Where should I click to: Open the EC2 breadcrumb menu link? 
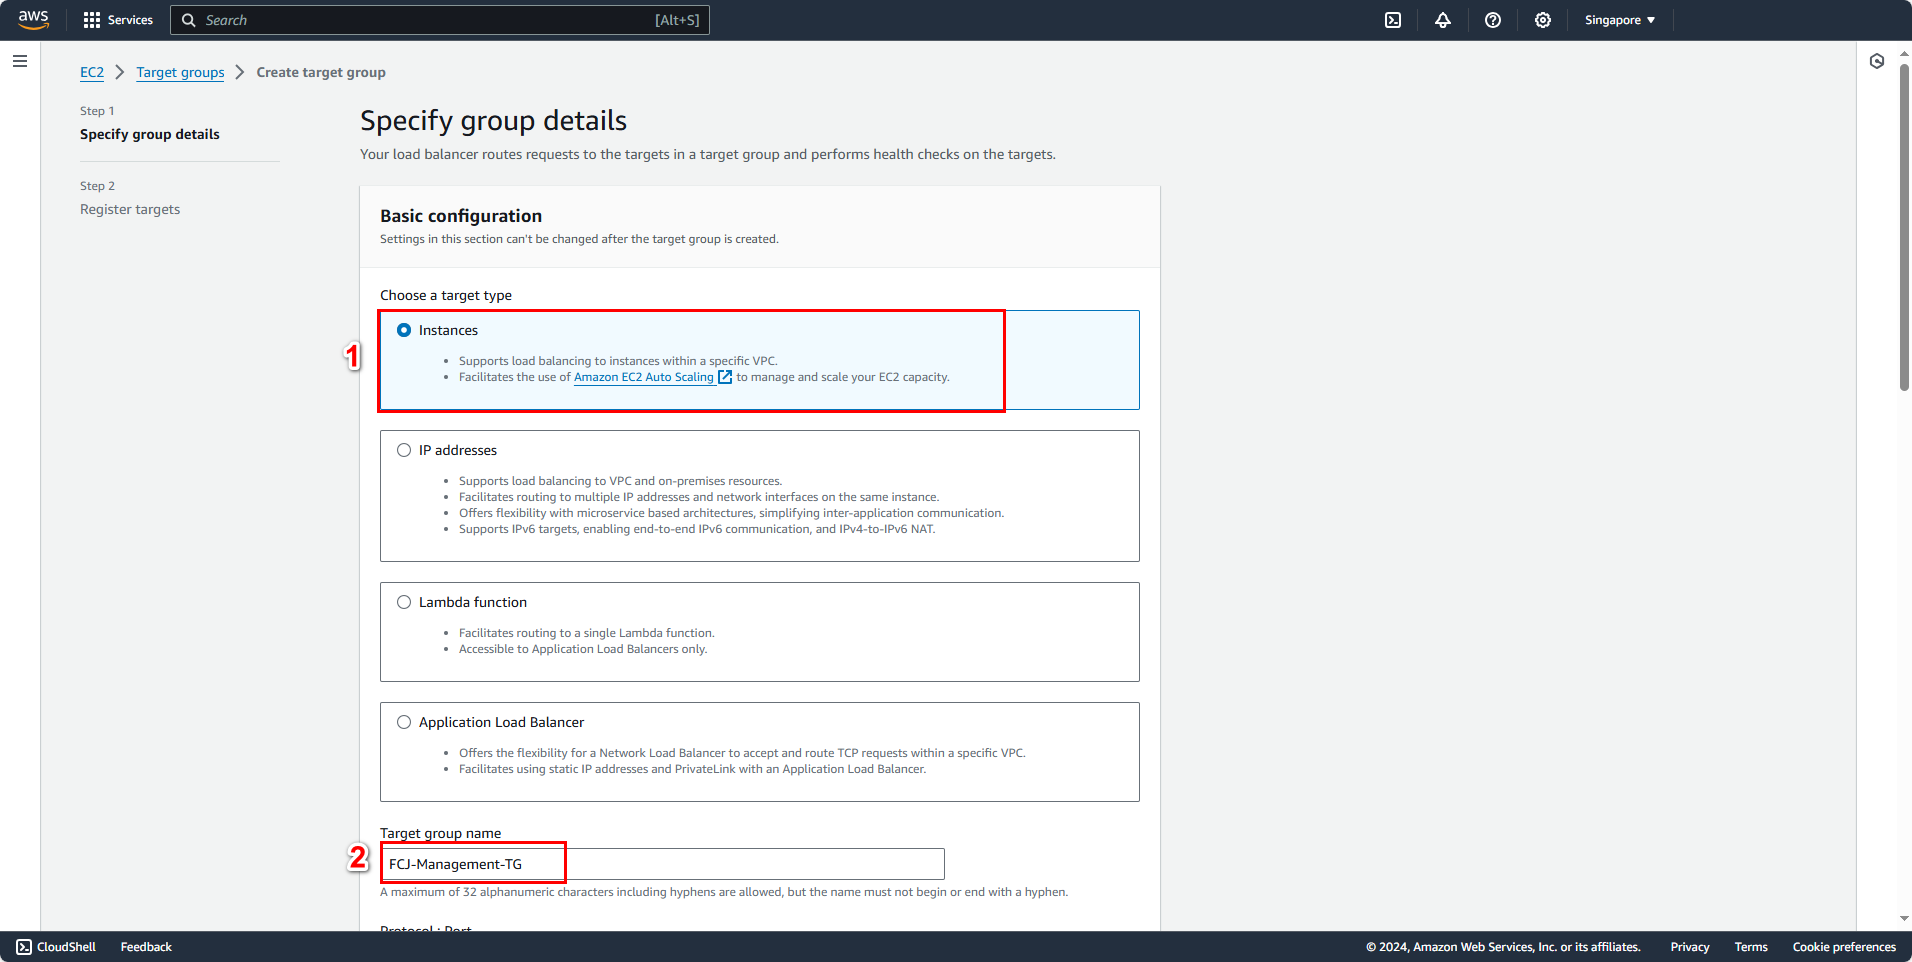(92, 72)
